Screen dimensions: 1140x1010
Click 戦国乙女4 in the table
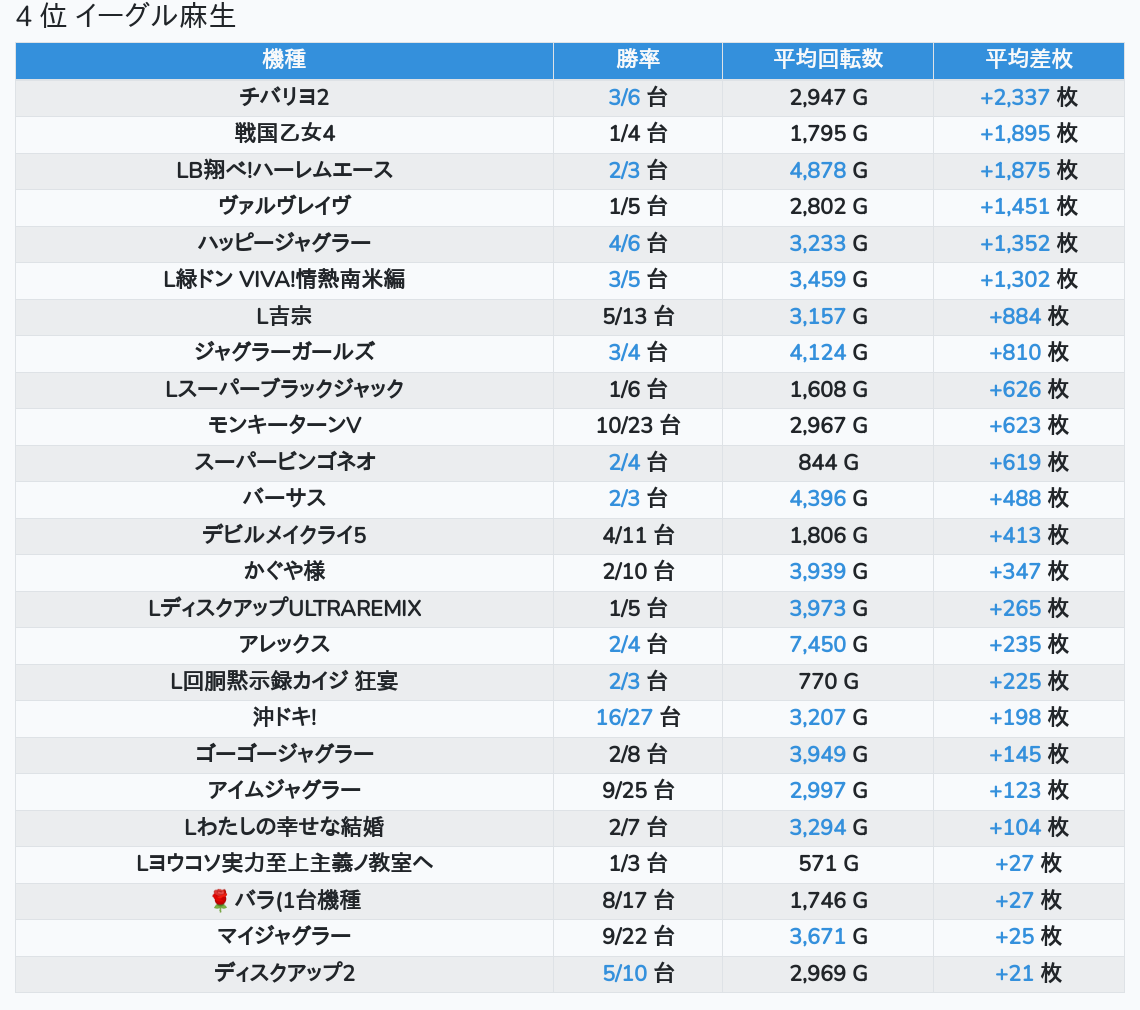coord(284,134)
